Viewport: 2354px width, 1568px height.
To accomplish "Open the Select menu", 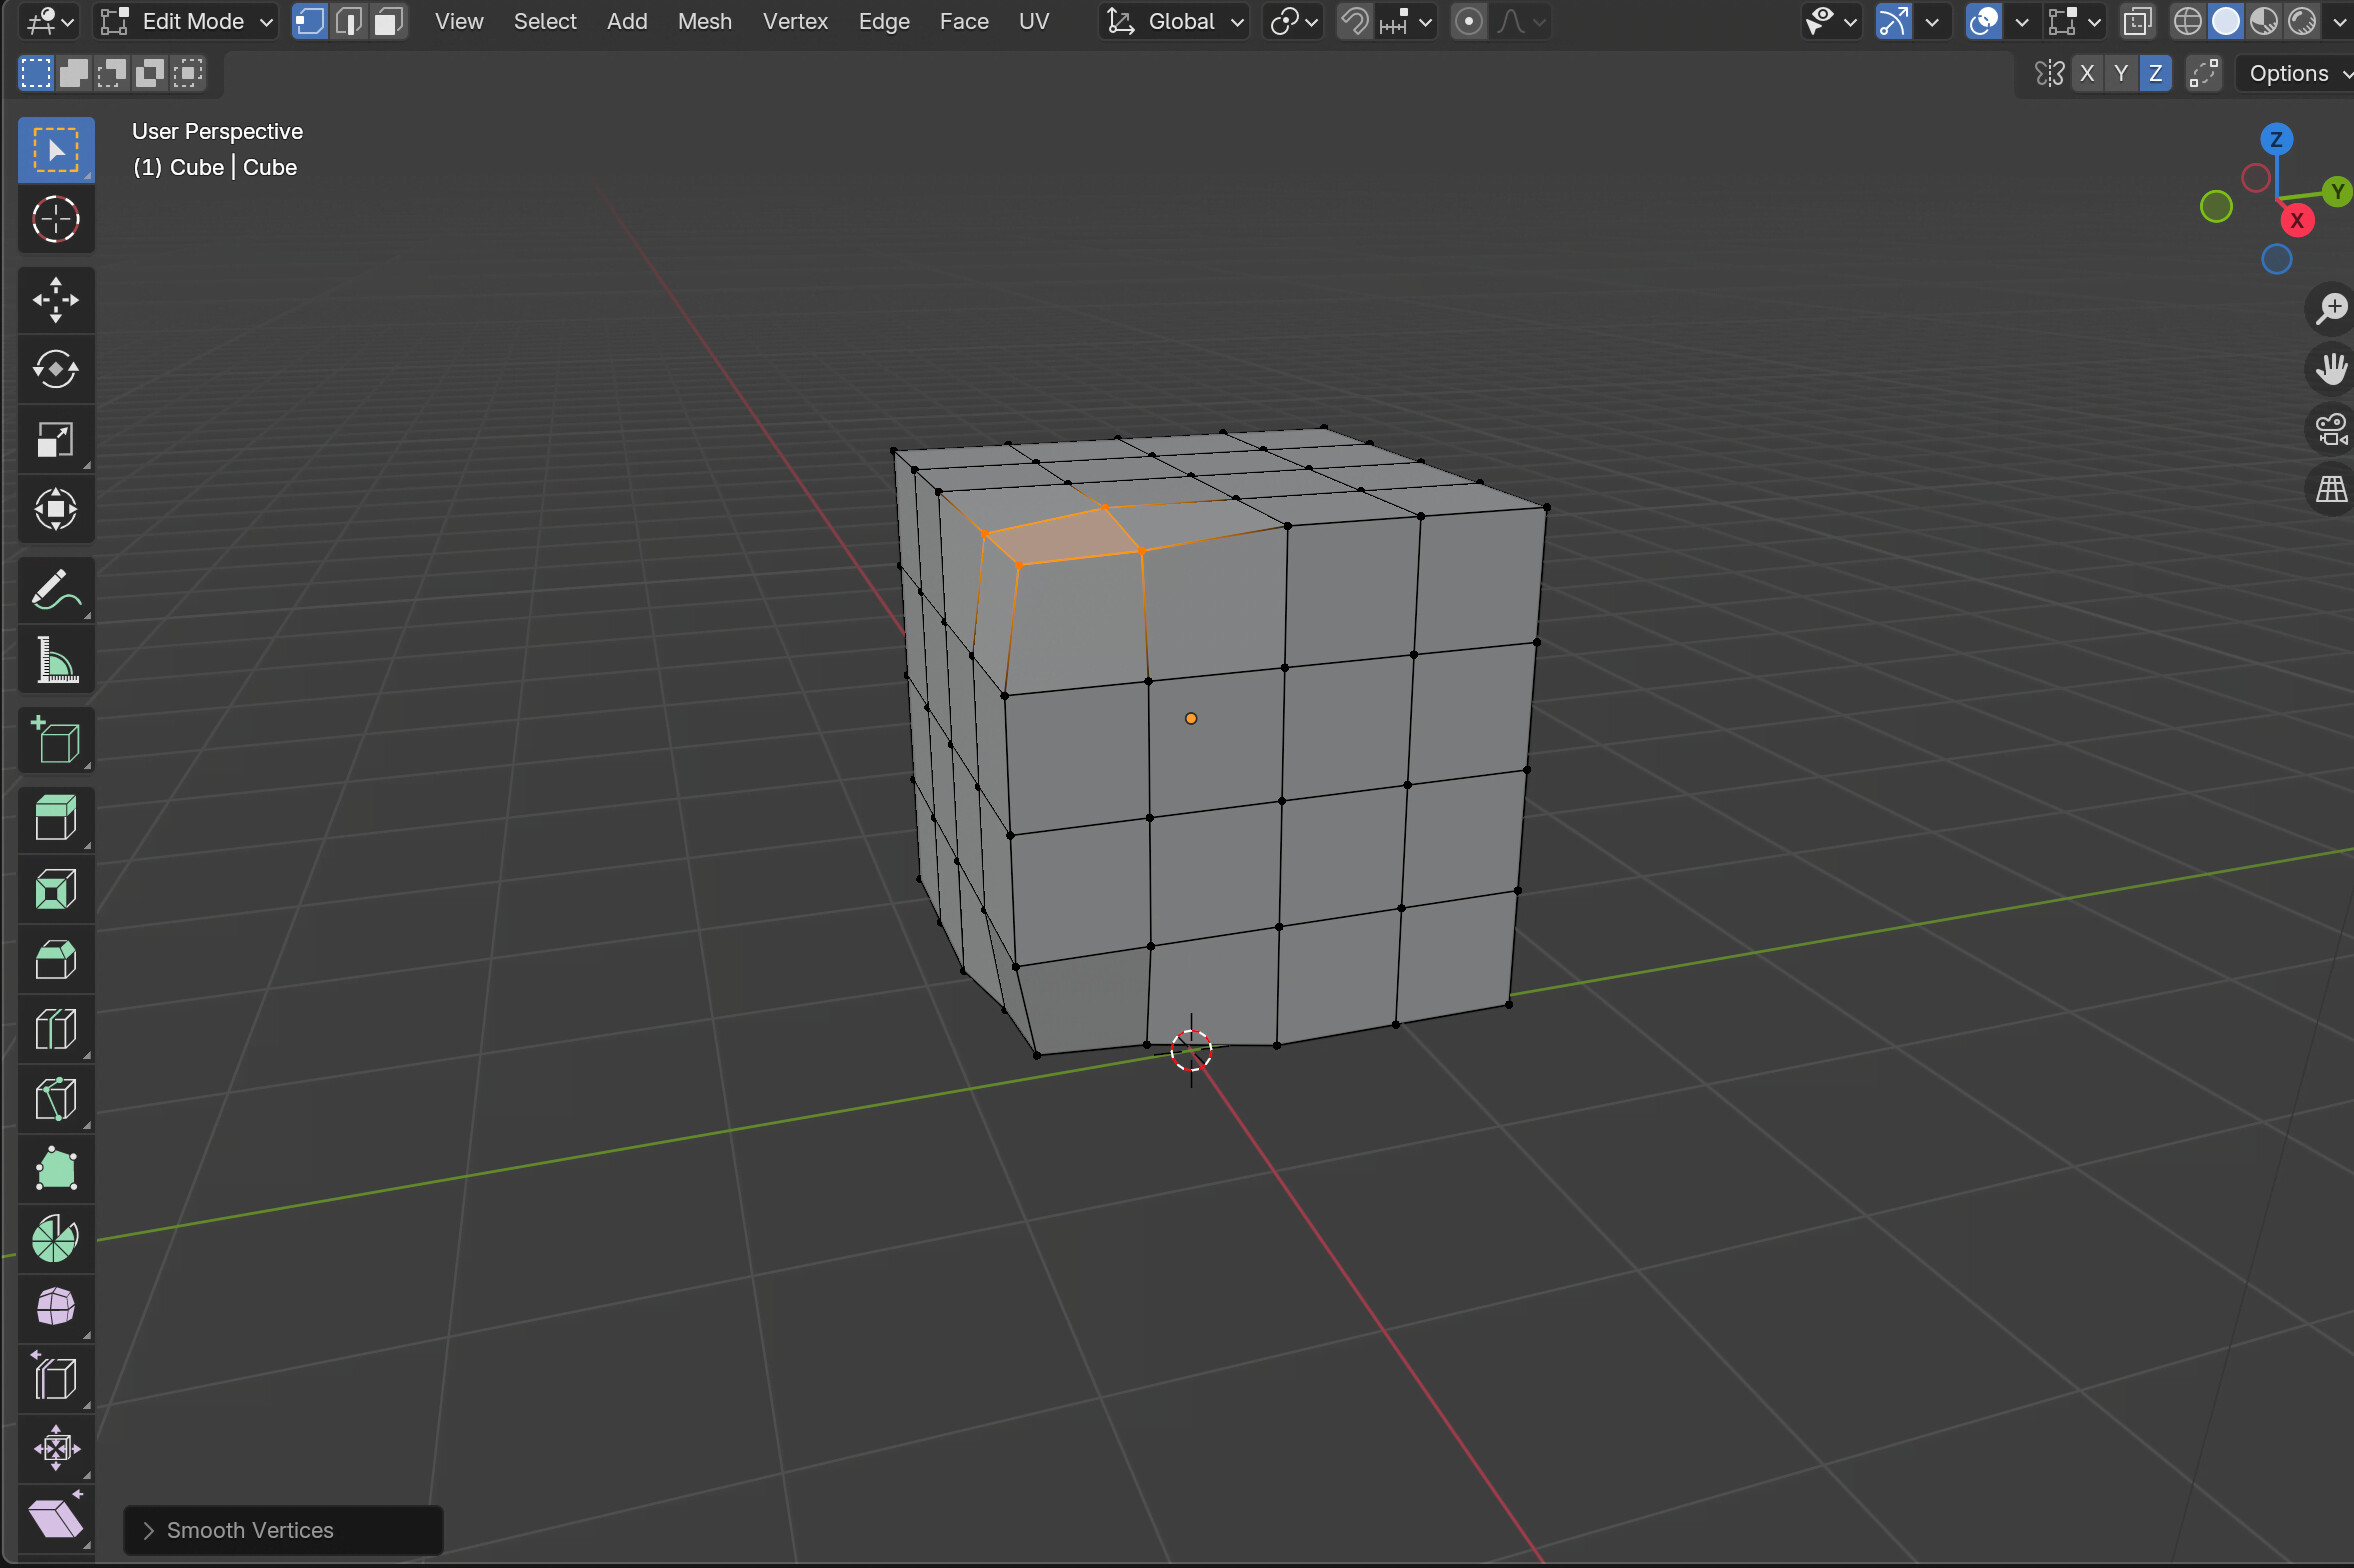I will 545,21.
